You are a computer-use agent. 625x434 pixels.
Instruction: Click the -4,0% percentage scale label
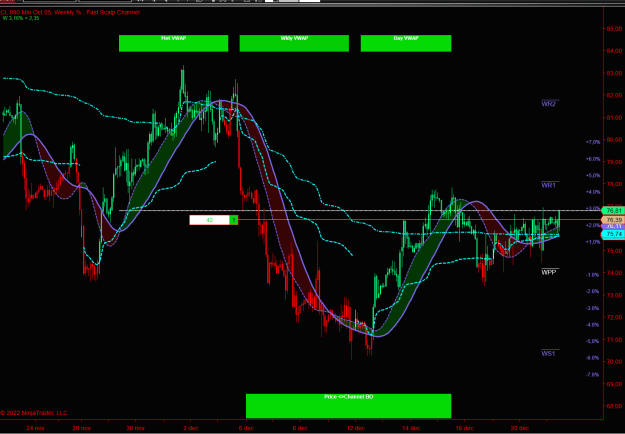pyautogui.click(x=593, y=325)
